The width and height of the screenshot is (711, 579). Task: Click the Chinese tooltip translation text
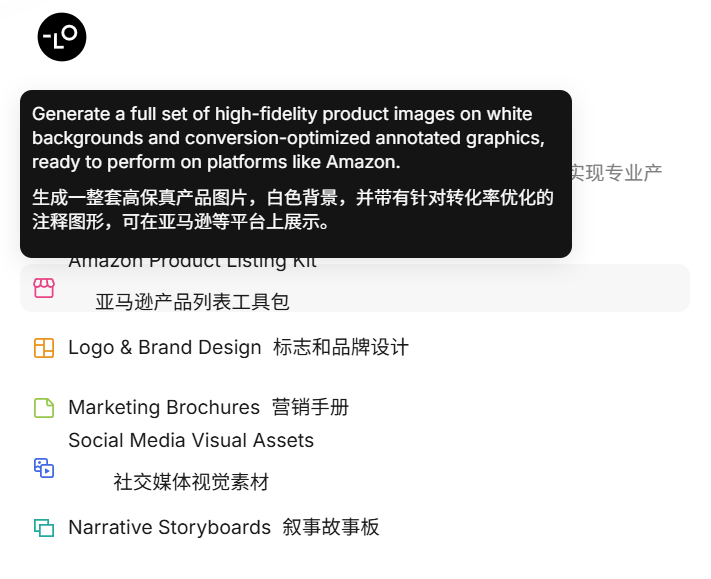pyautogui.click(x=293, y=209)
